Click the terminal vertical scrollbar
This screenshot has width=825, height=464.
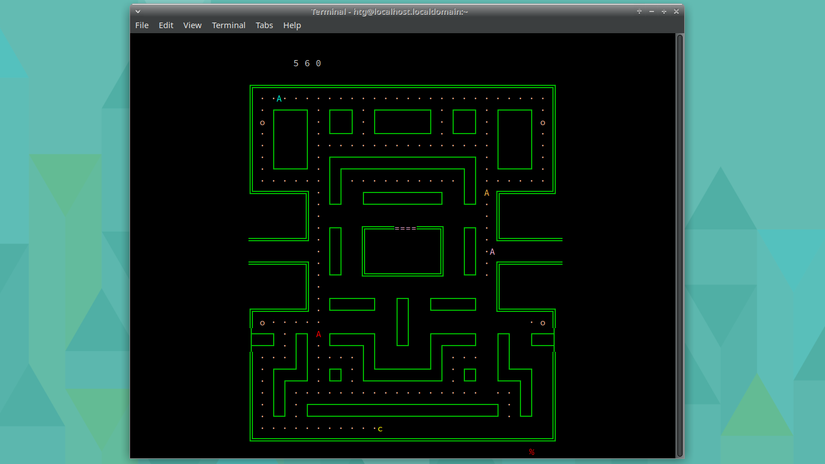[680, 245]
